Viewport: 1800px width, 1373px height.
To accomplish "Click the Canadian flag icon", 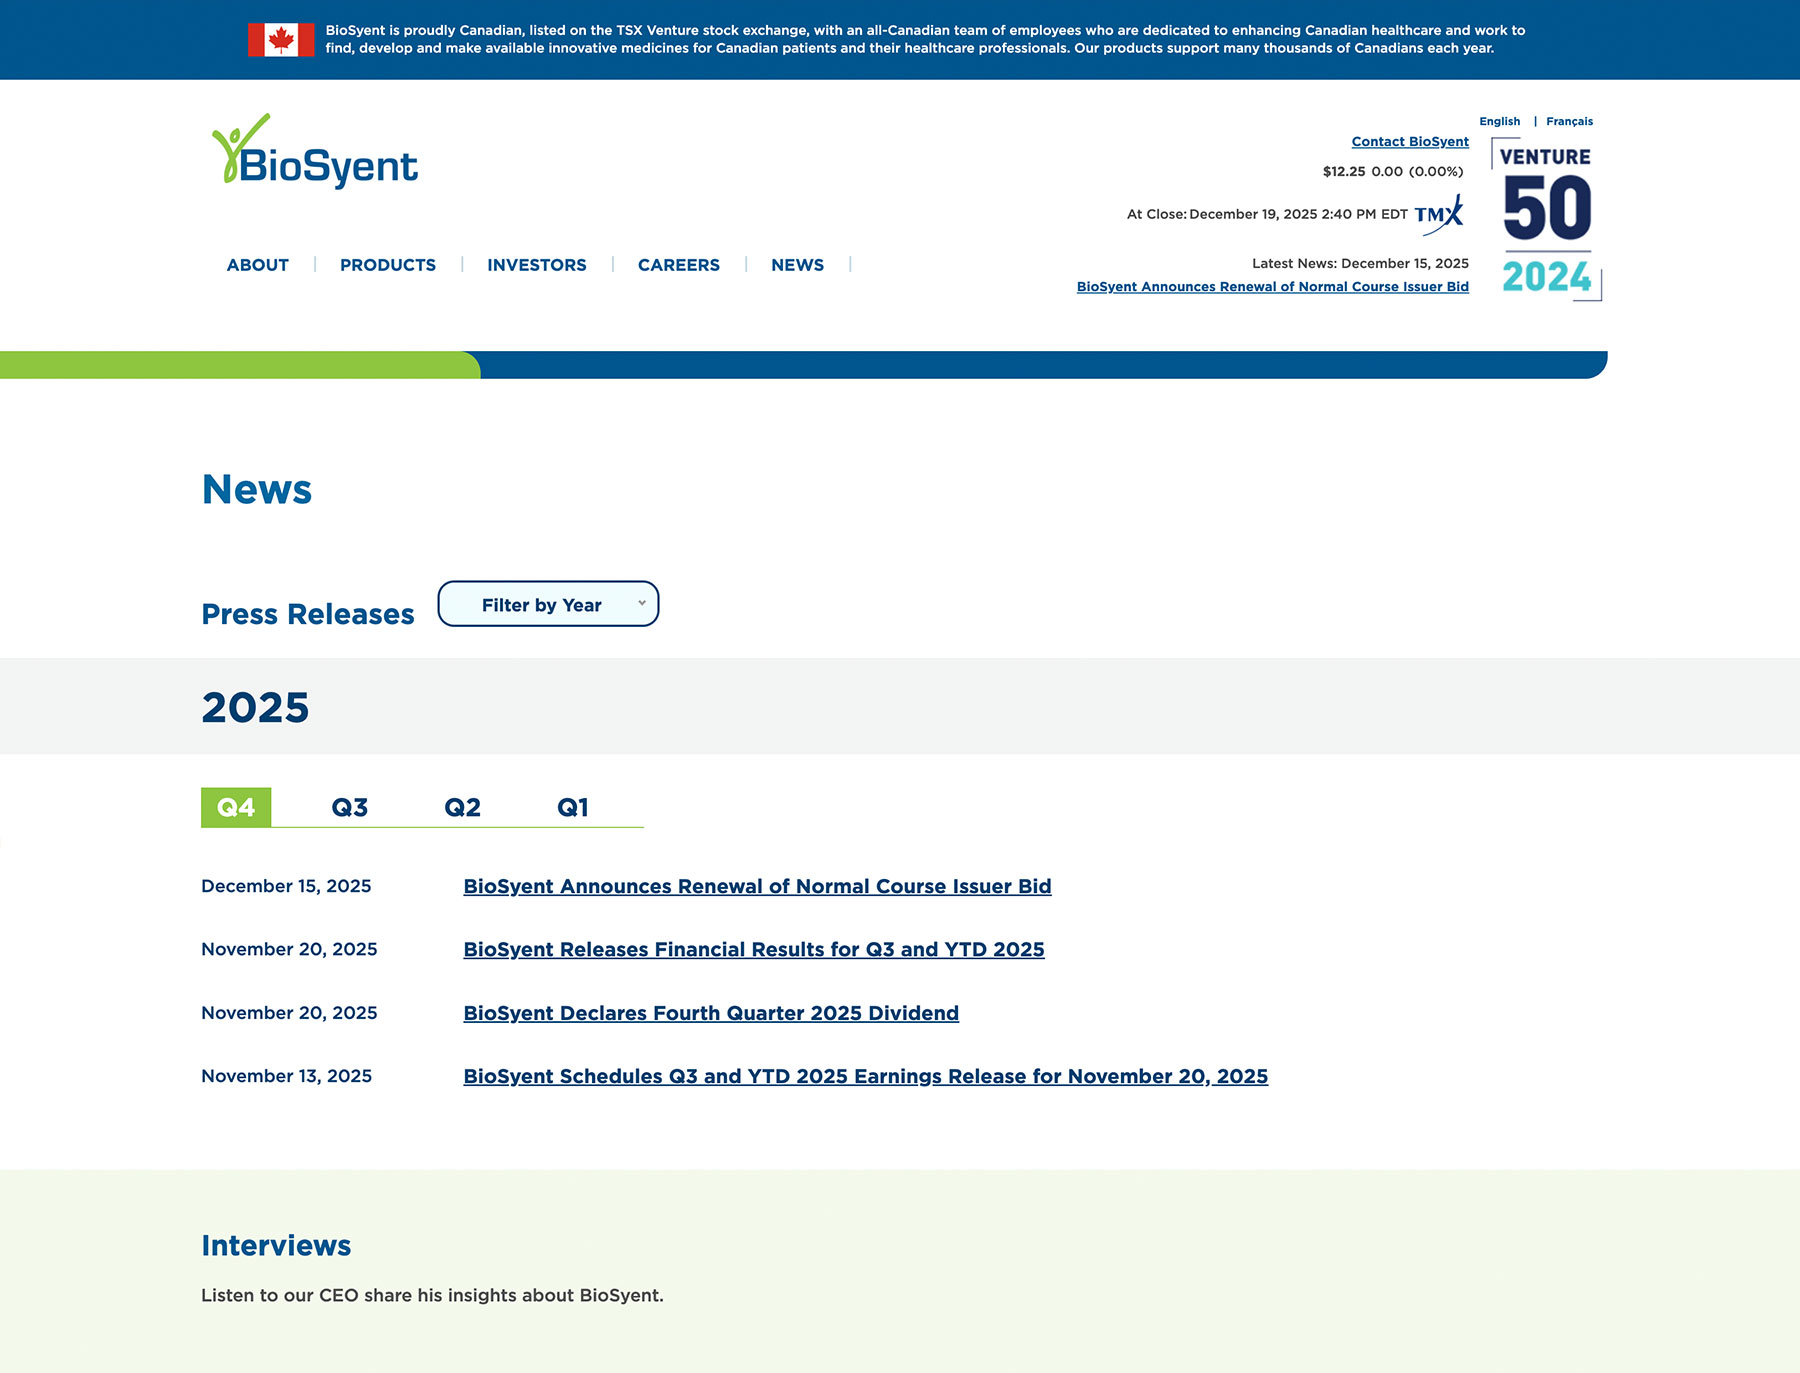I will 281,40.
